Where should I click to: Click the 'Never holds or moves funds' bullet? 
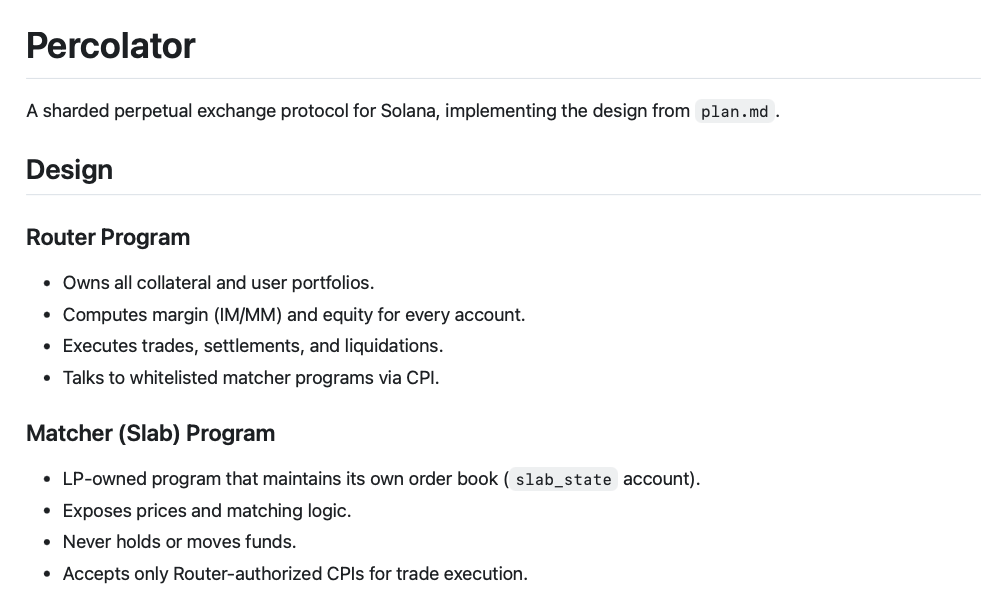pyautogui.click(x=179, y=542)
